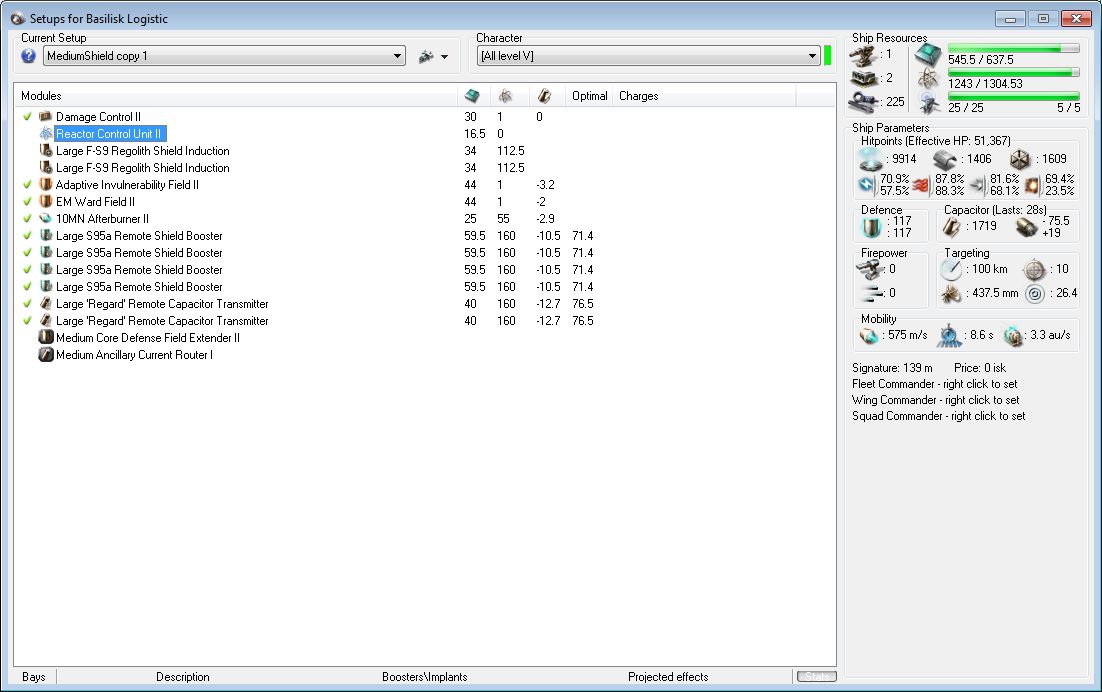Click the scan resolution icon 437.5 mm

pyautogui.click(x=951, y=294)
